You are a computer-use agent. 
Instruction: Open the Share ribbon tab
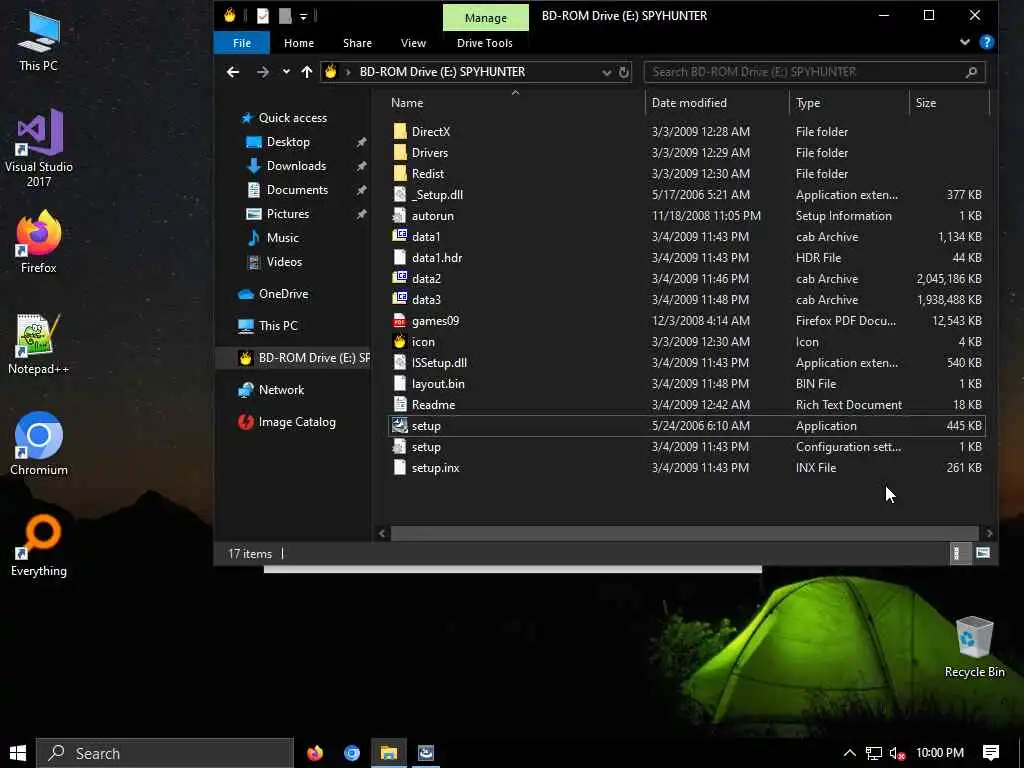pos(357,42)
